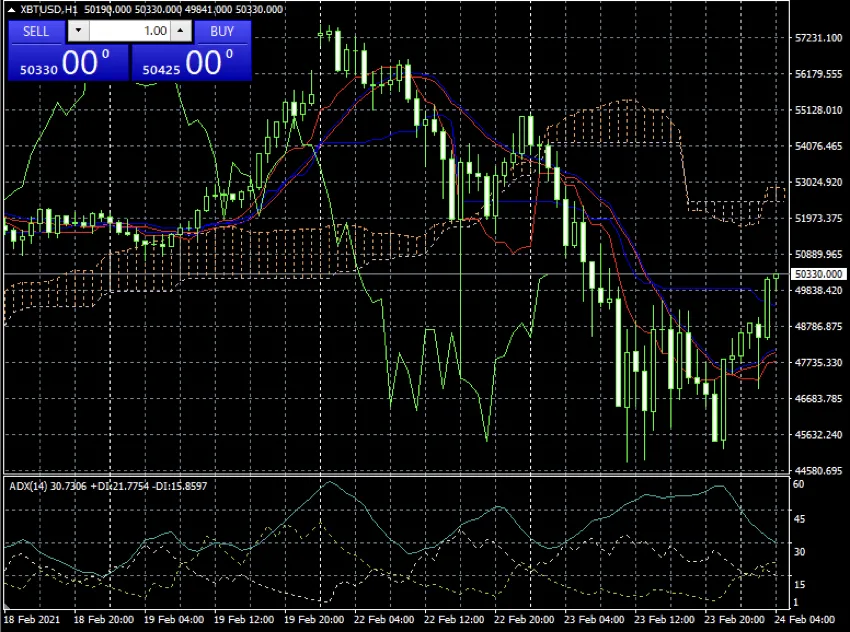Decrease trade volume with the down arrow
850x632 pixels.
[x=79, y=31]
